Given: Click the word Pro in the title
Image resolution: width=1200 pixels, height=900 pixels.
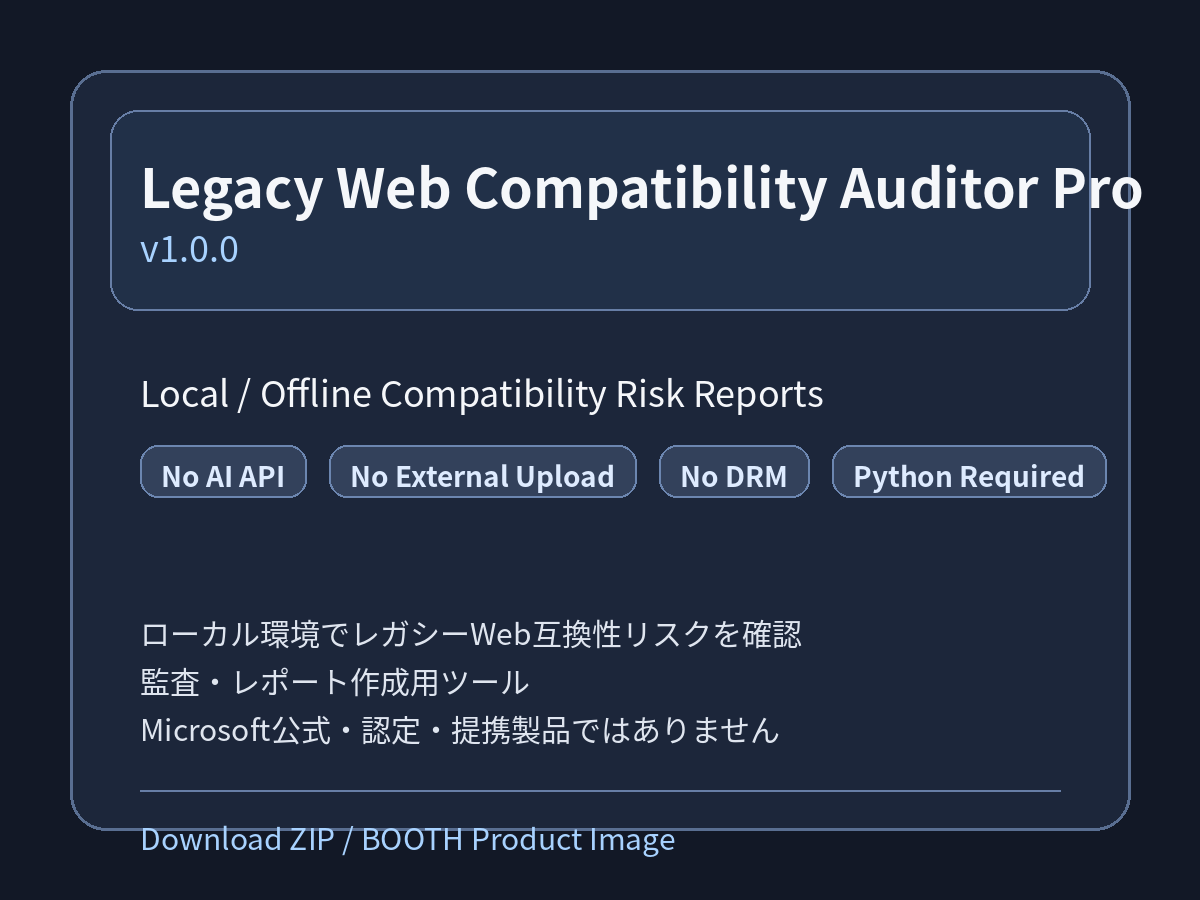Looking at the screenshot, I should (1097, 189).
